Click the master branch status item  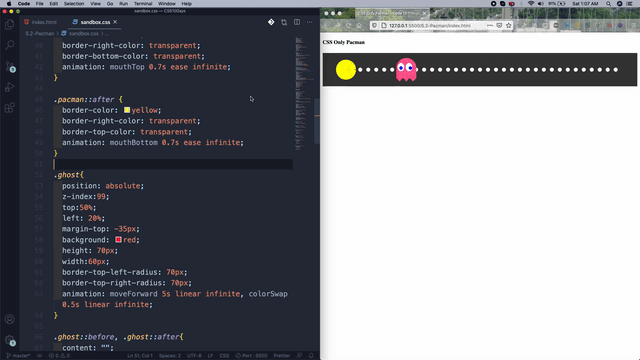click(18, 356)
